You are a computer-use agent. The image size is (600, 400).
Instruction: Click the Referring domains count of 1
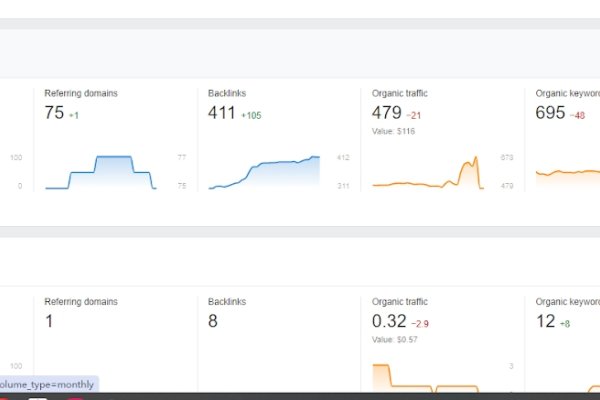[49, 321]
